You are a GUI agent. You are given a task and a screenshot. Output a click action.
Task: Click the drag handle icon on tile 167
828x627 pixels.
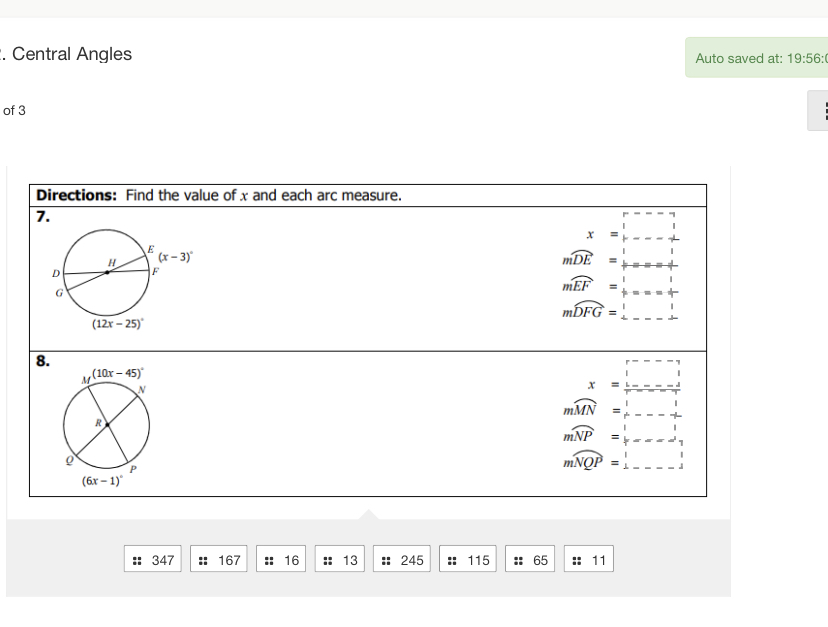(x=203, y=560)
